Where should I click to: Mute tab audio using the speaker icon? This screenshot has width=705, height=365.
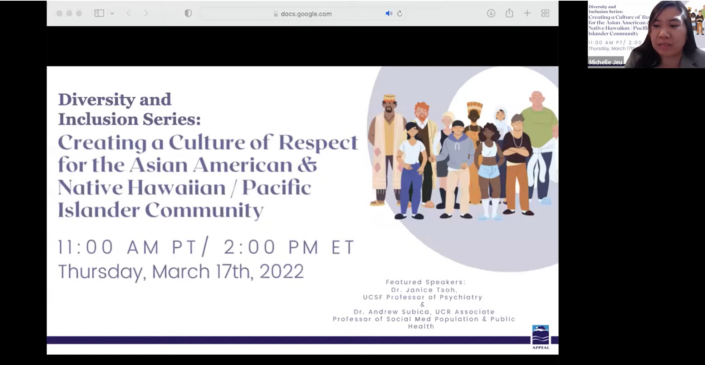[388, 13]
